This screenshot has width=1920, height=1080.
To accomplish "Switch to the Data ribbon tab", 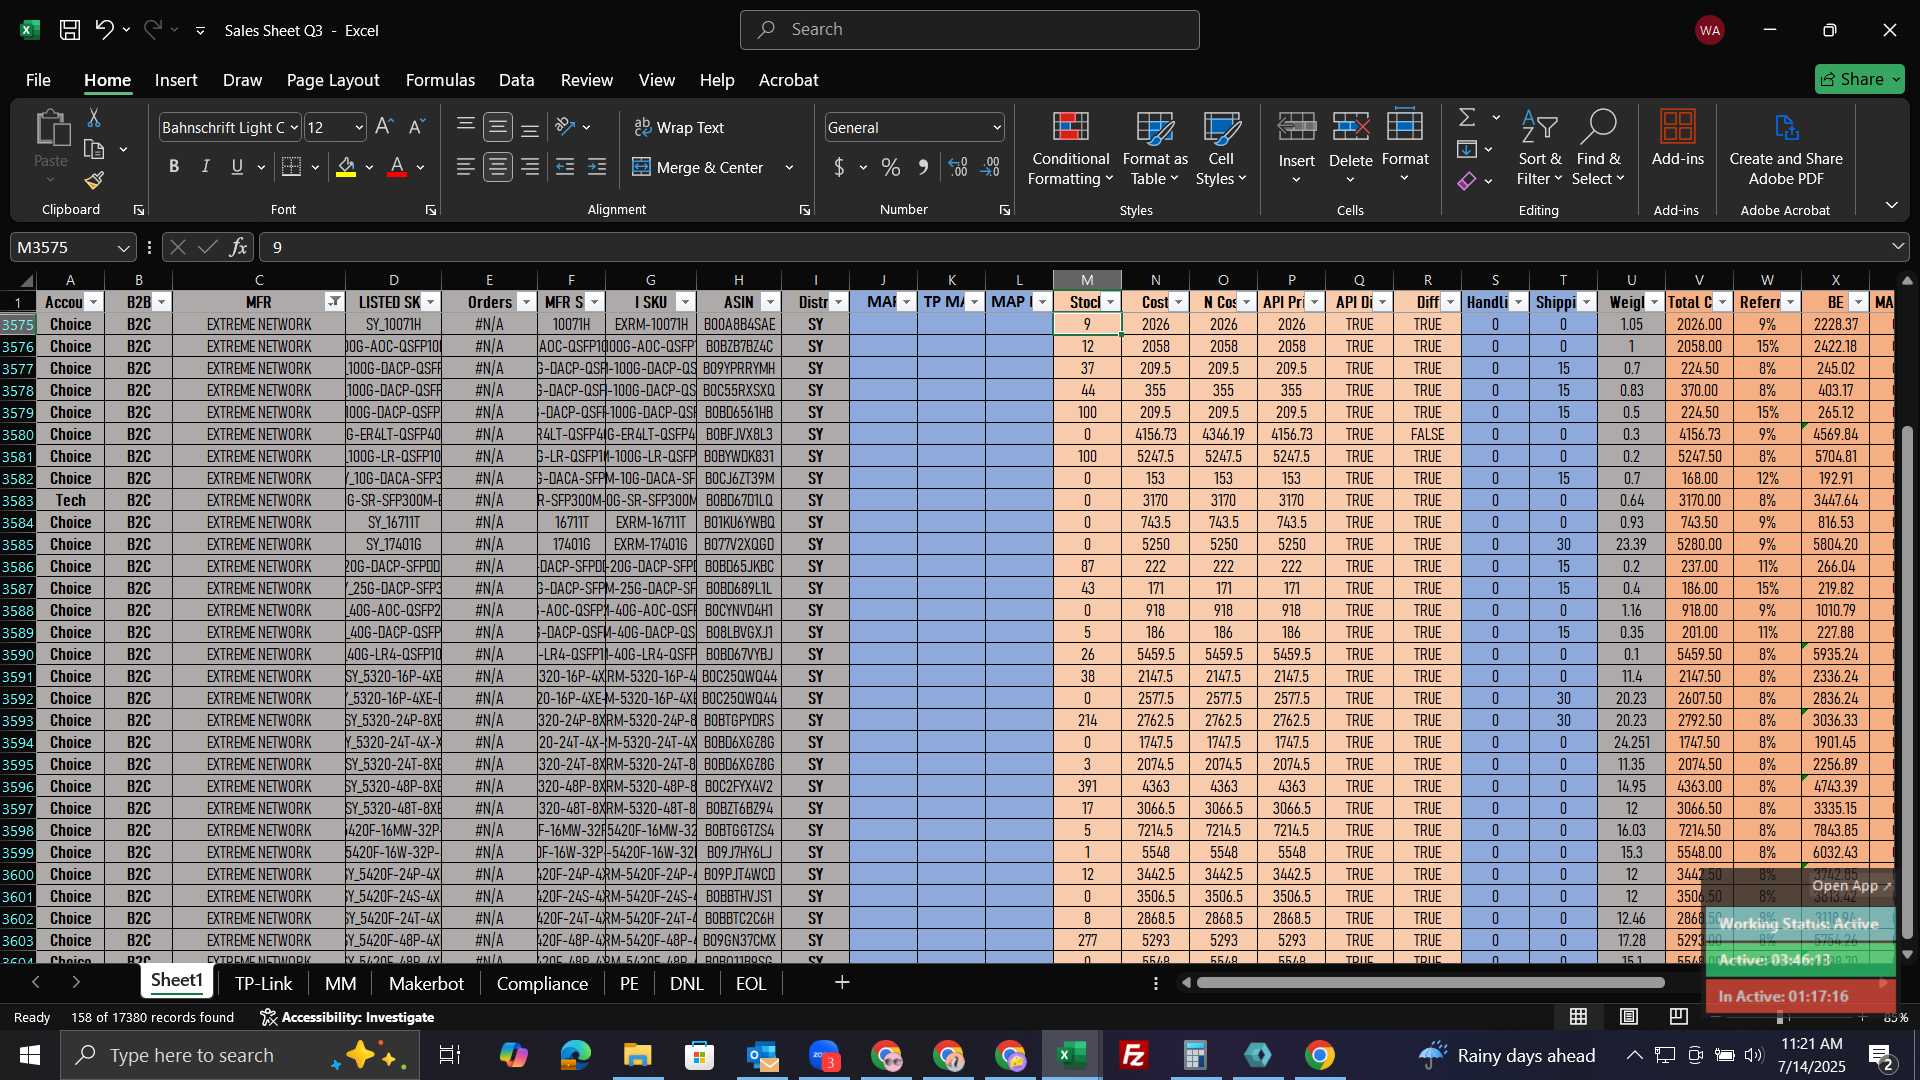I will pos(517,80).
